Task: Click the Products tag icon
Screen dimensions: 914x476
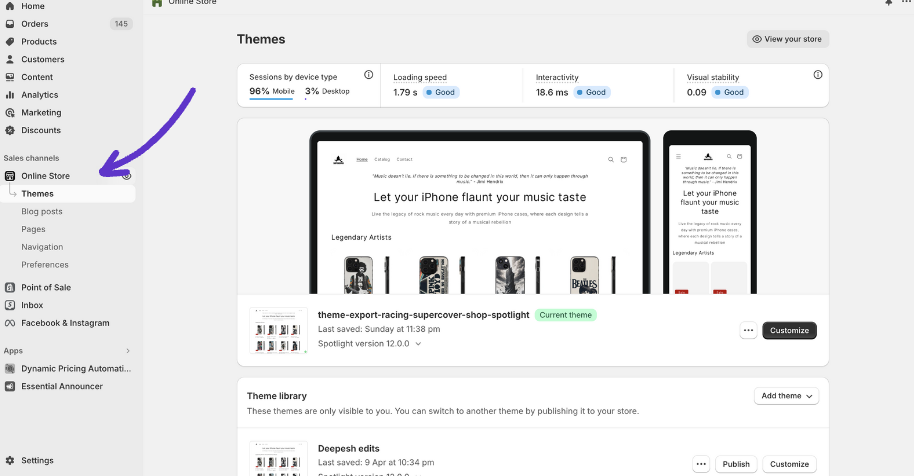Action: tap(10, 41)
